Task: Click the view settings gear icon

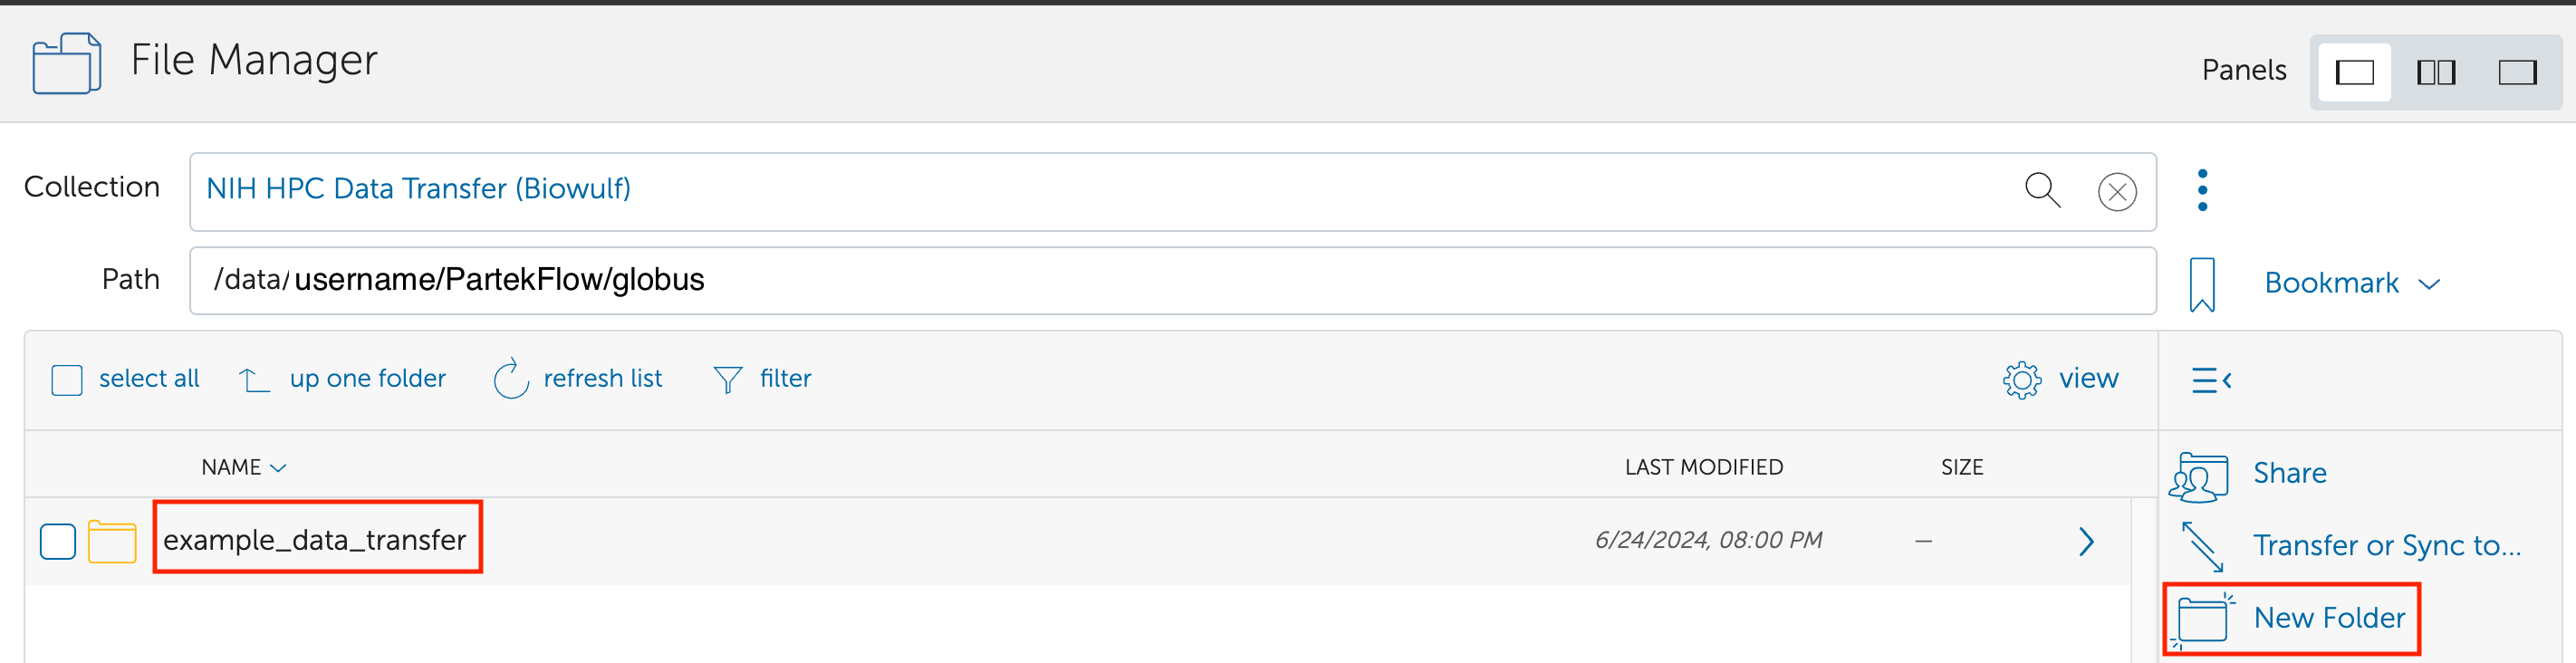Action: point(2021,380)
